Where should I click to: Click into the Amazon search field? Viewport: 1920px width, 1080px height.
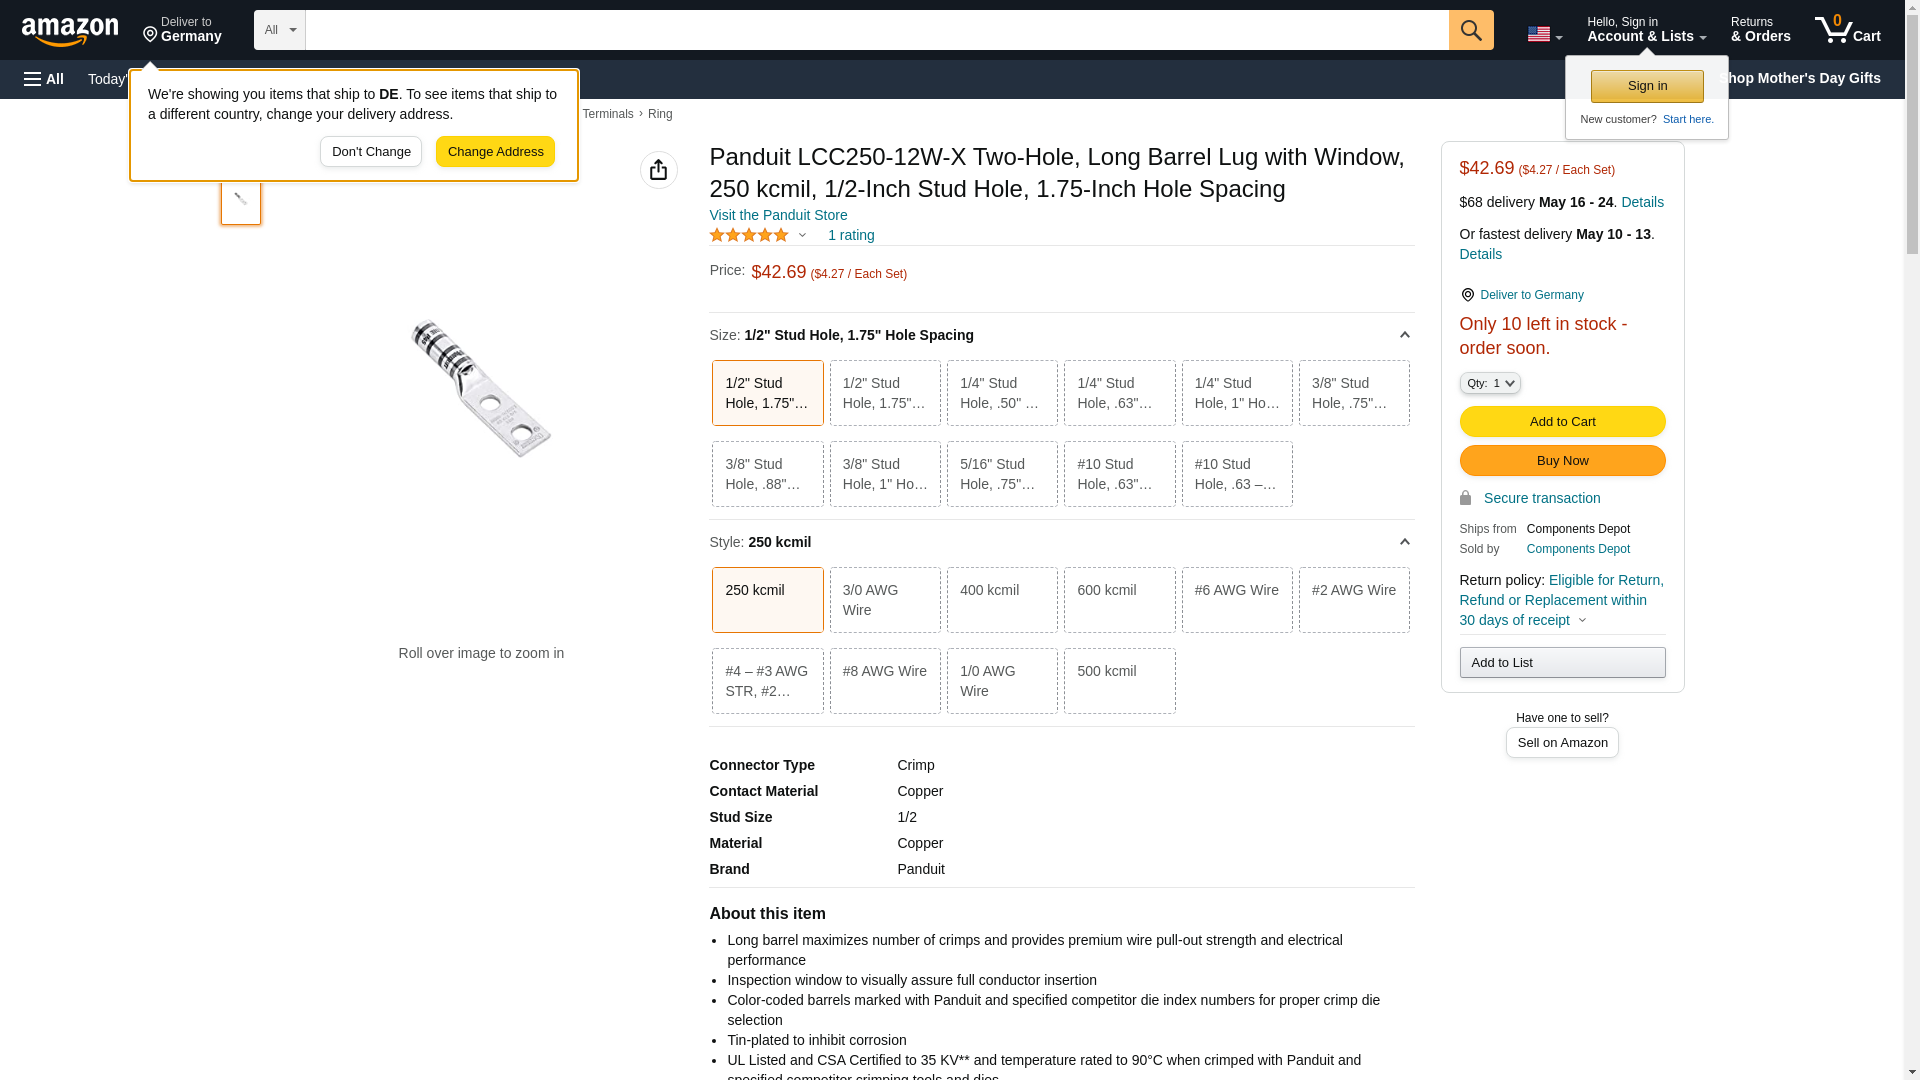876,30
